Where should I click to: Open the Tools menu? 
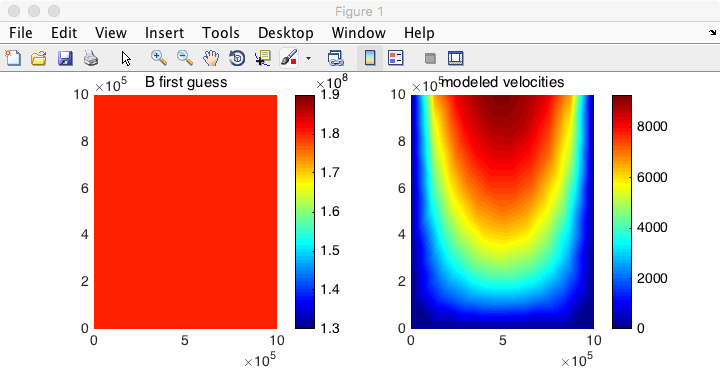click(220, 33)
